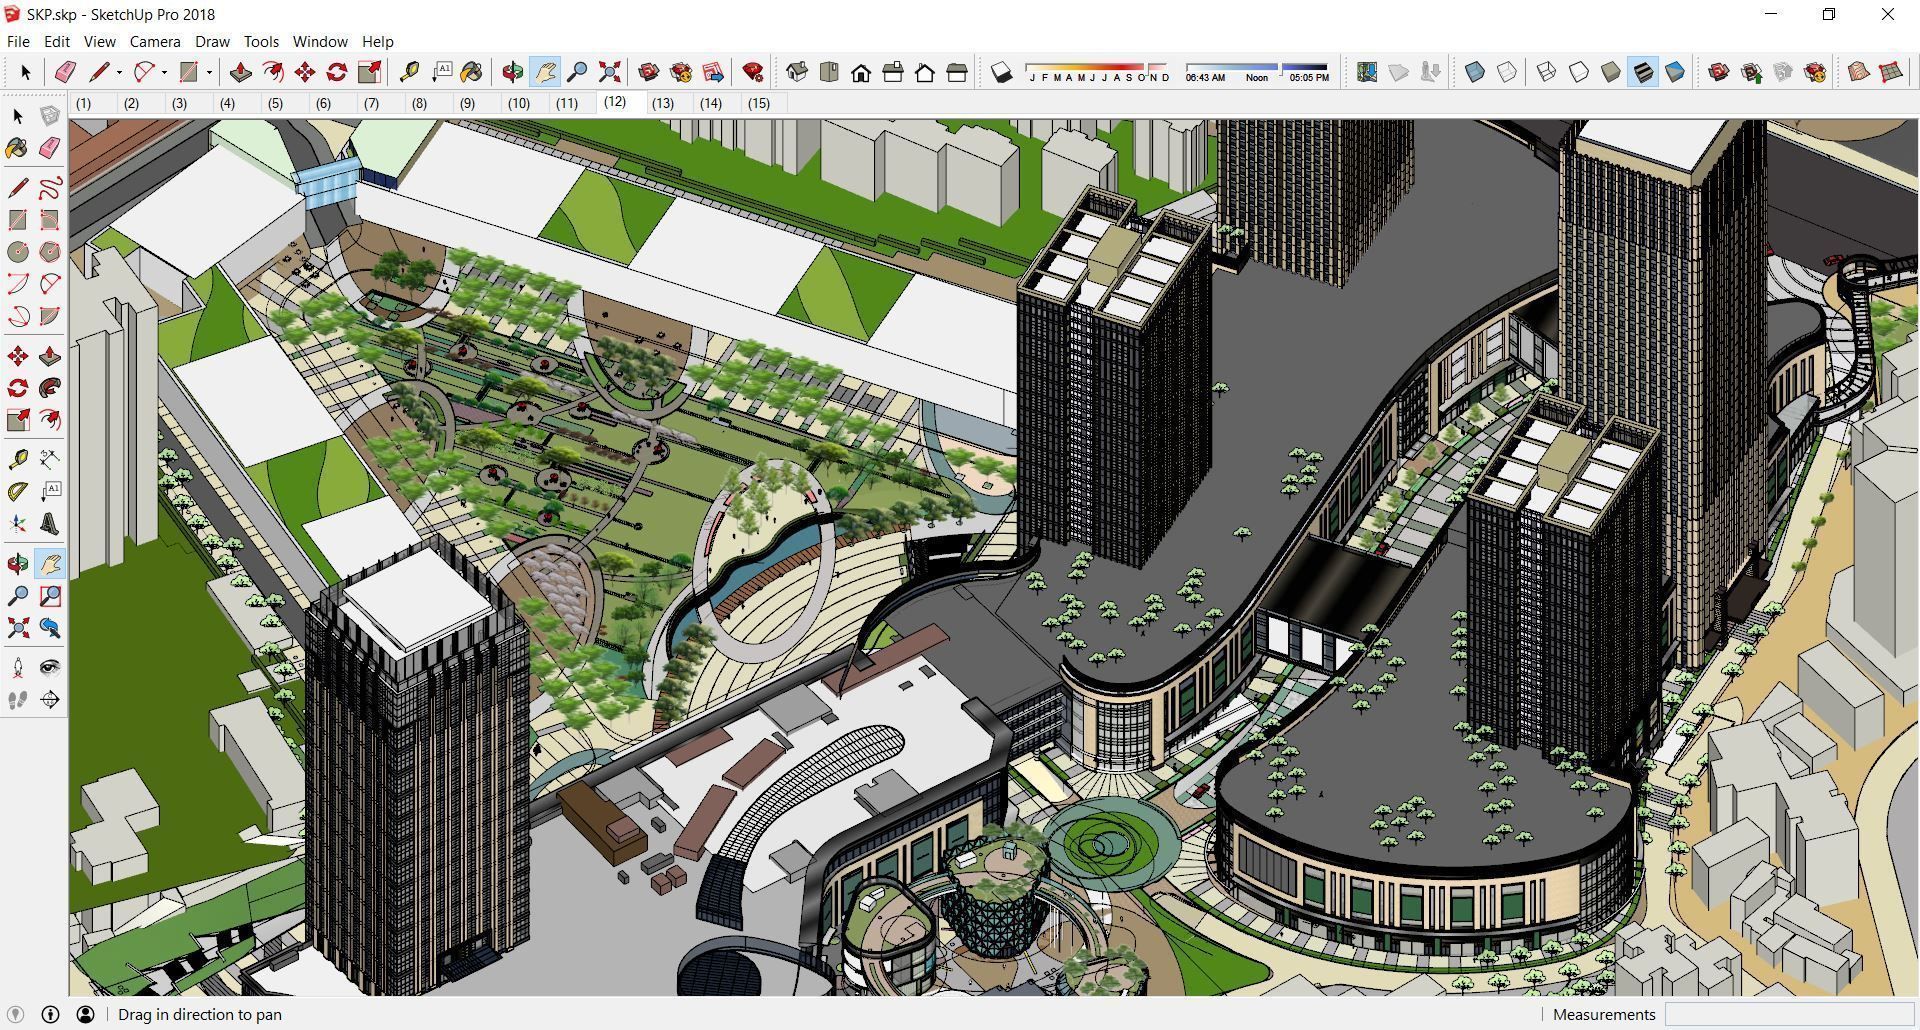Enable Hidden Line style
The width and height of the screenshot is (1920, 1030).
tap(1579, 72)
